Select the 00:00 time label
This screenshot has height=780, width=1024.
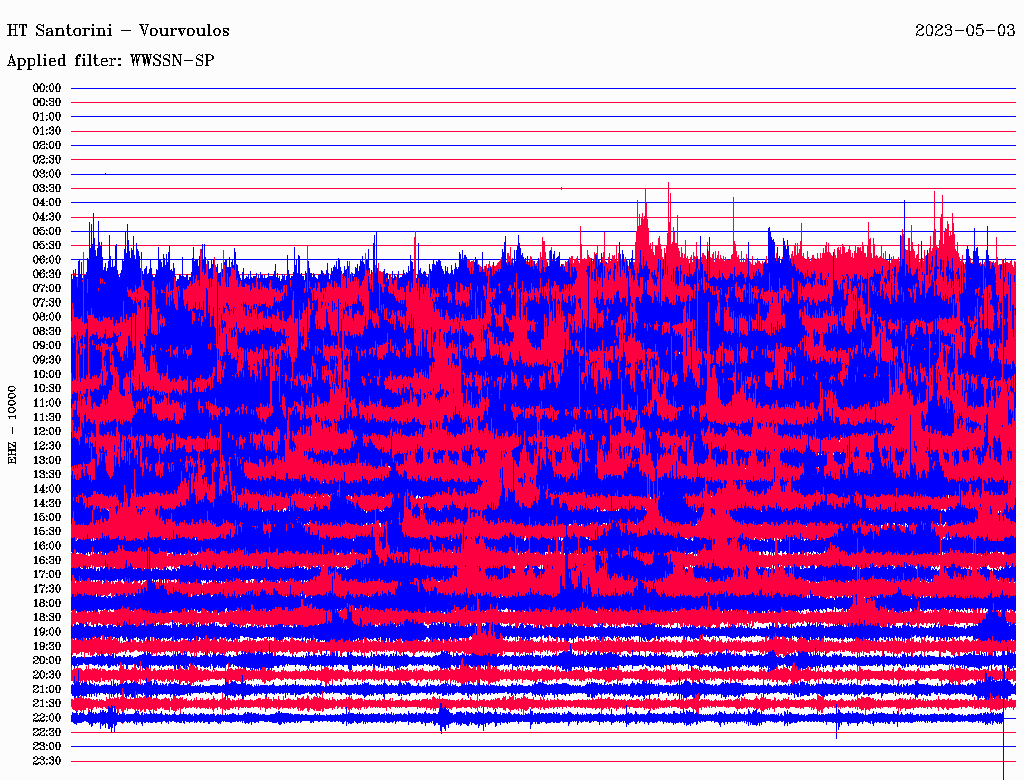[x=47, y=88]
